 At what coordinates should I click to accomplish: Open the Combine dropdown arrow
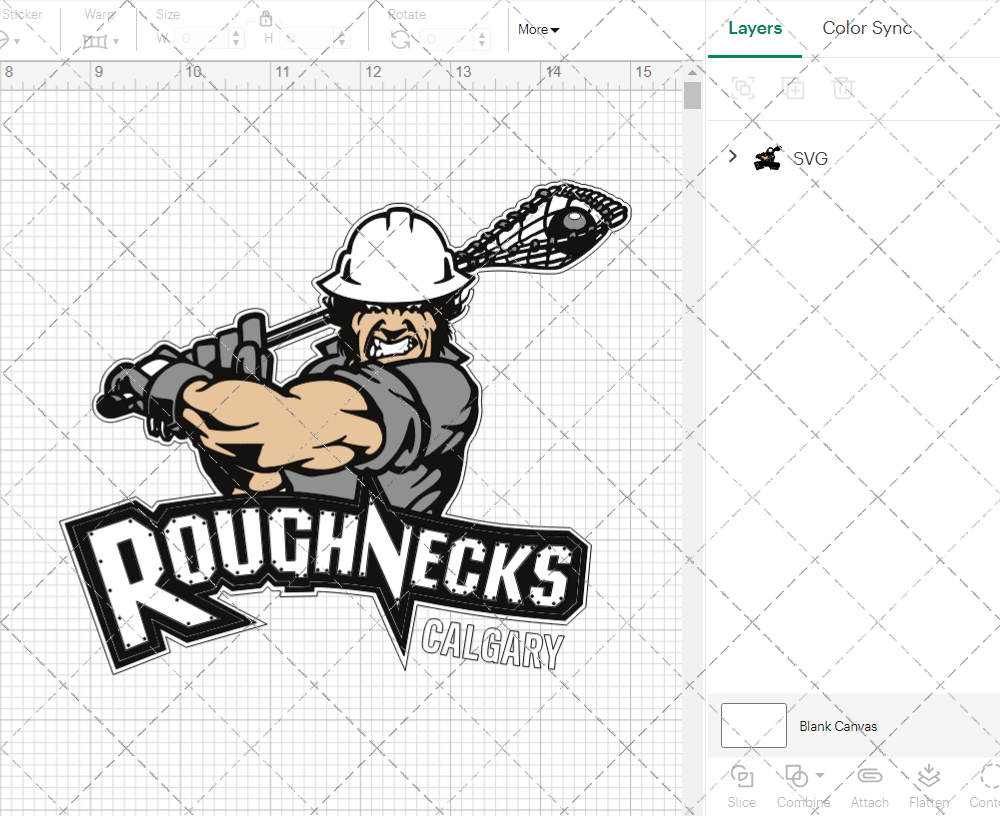[x=820, y=775]
